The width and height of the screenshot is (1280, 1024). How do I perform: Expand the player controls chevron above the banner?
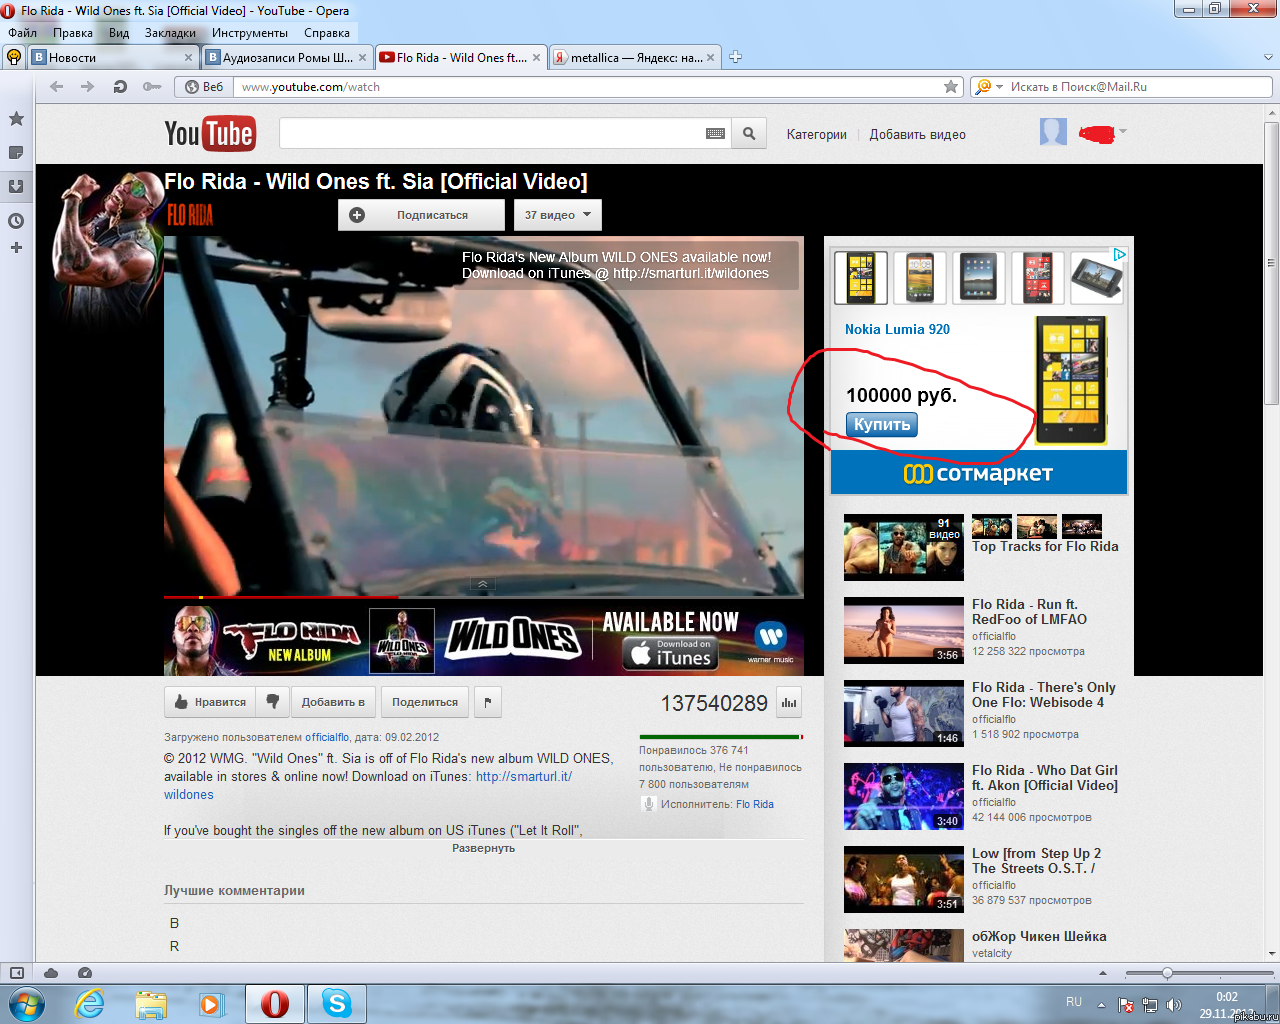coord(482,584)
